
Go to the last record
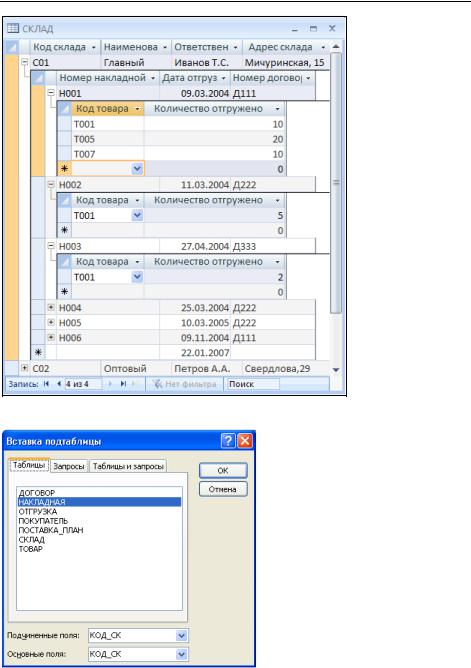123,384
